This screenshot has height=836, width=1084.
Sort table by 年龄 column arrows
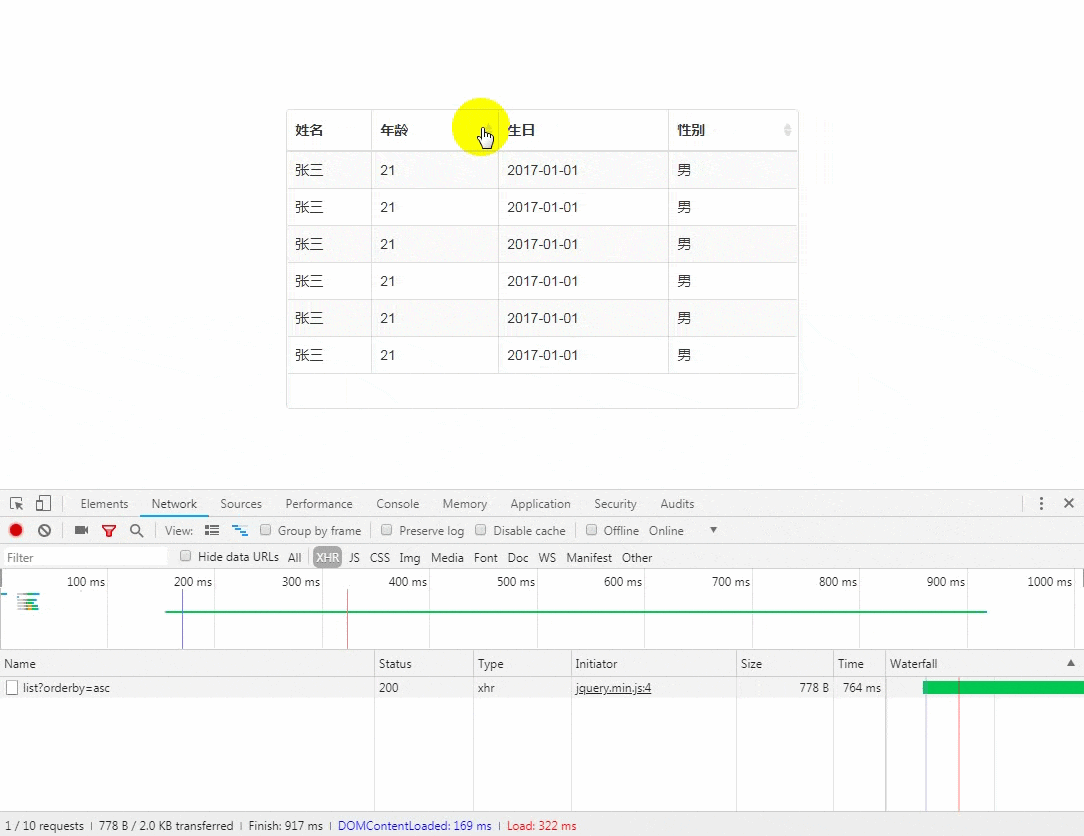[489, 130]
